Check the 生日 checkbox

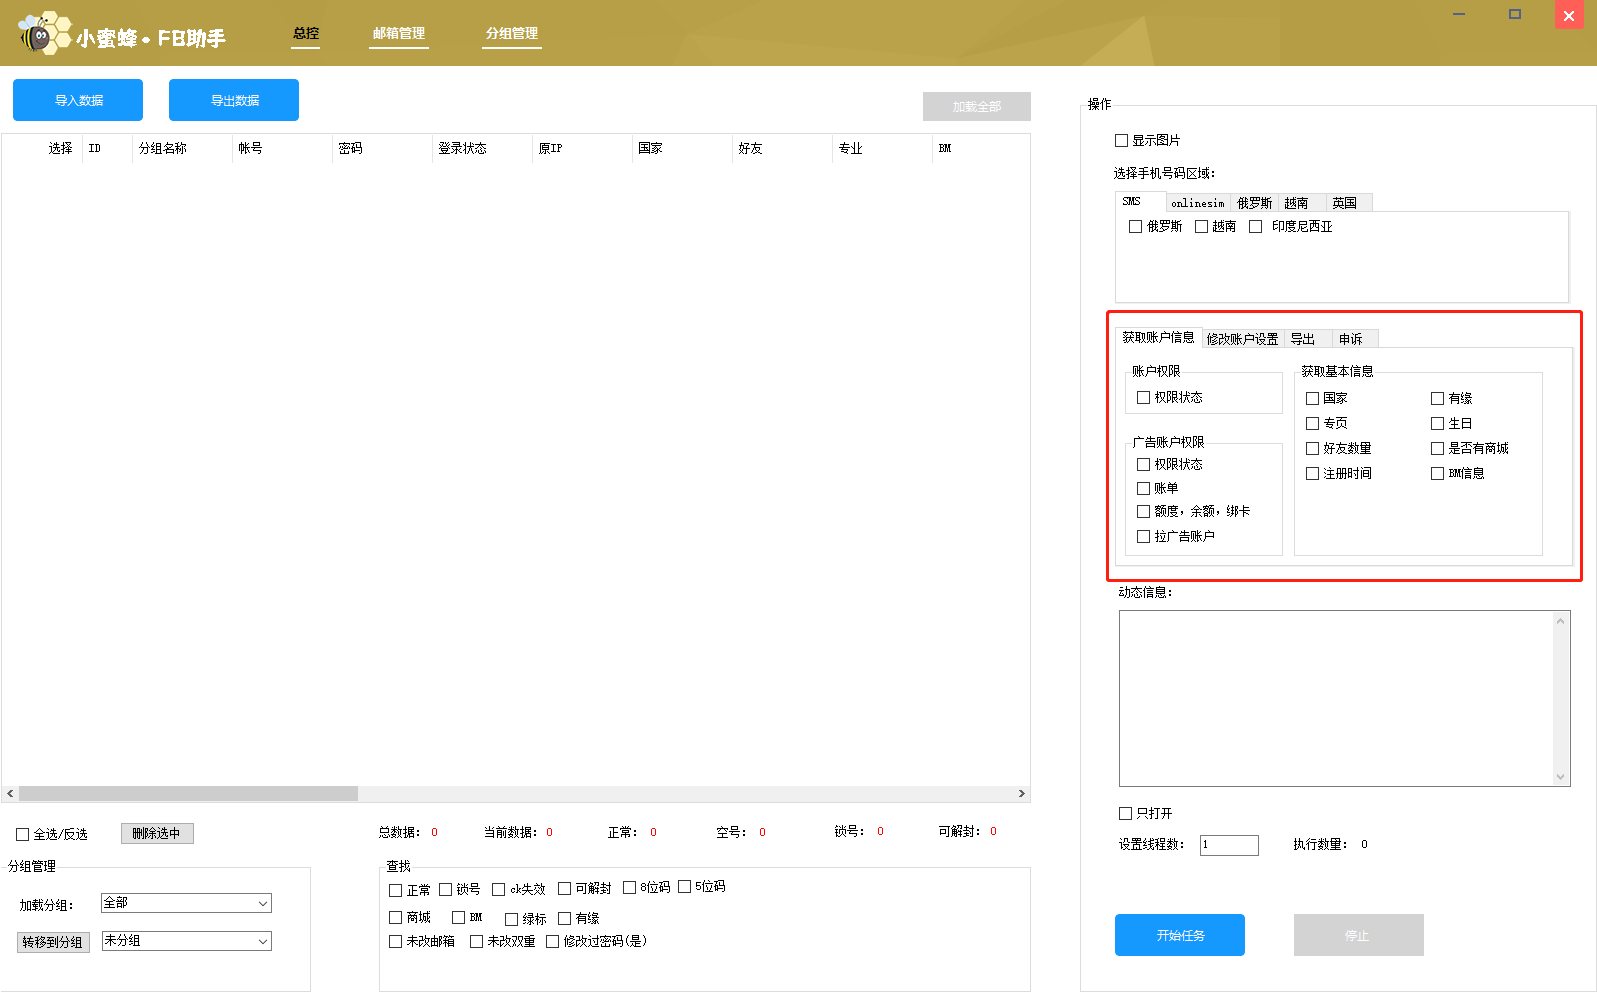(1437, 423)
